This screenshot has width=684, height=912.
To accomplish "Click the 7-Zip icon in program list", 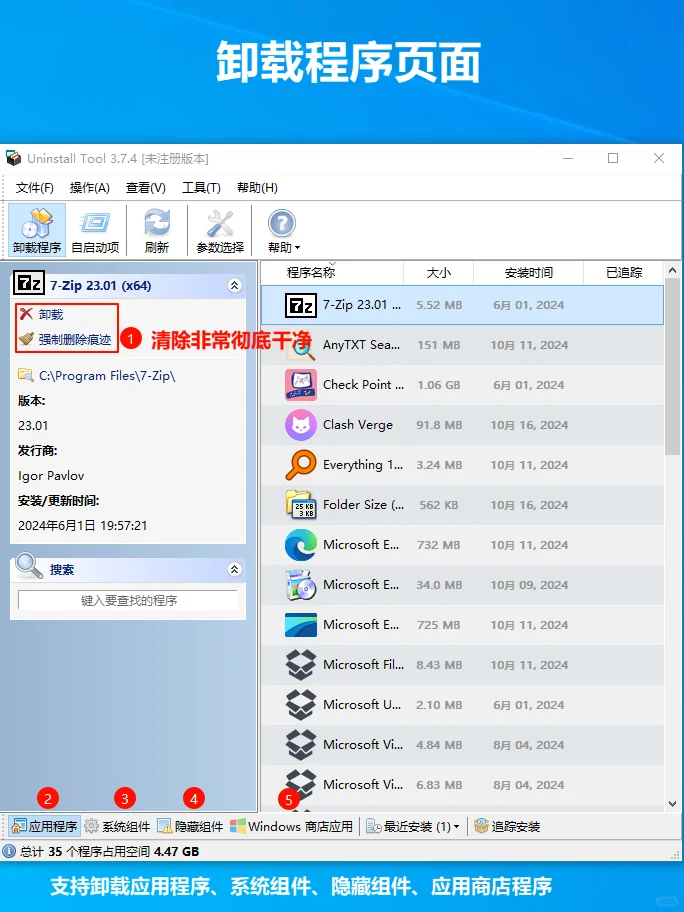I will (x=301, y=305).
